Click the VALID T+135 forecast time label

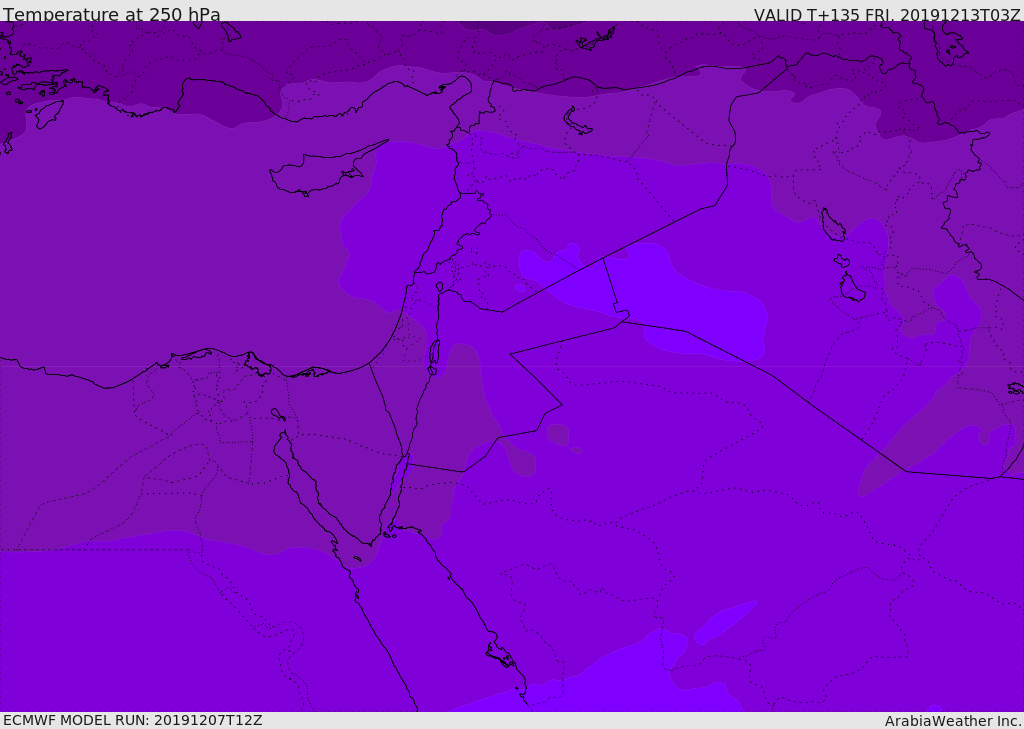[887, 14]
